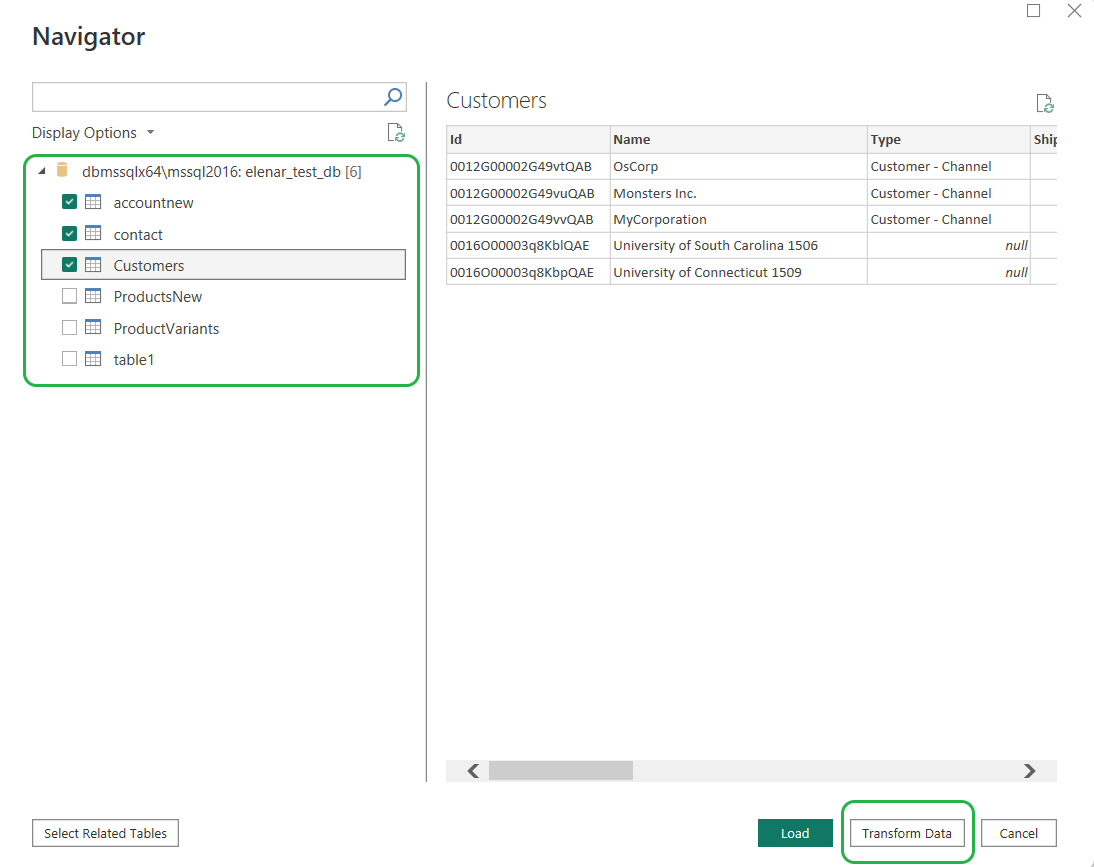Viewport: 1094px width, 867px height.
Task: Uncheck the contact table checkbox
Action: pos(69,233)
